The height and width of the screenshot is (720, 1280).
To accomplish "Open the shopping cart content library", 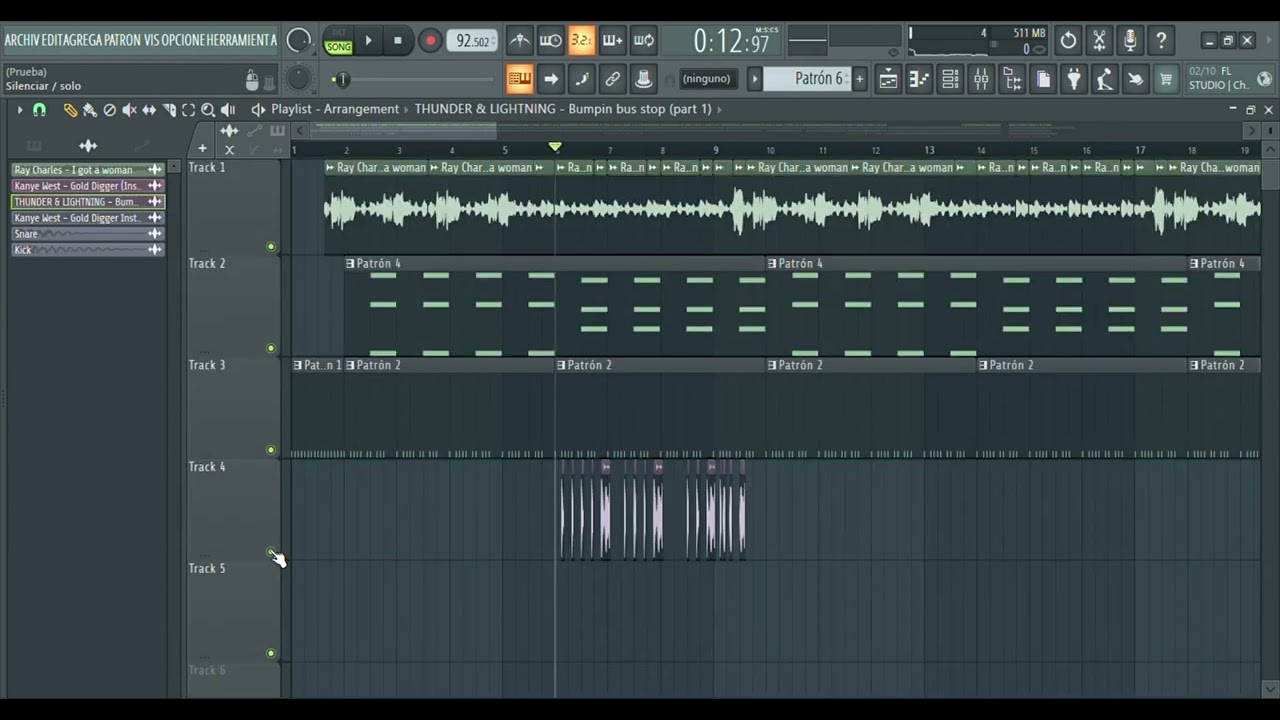I will (x=1166, y=79).
